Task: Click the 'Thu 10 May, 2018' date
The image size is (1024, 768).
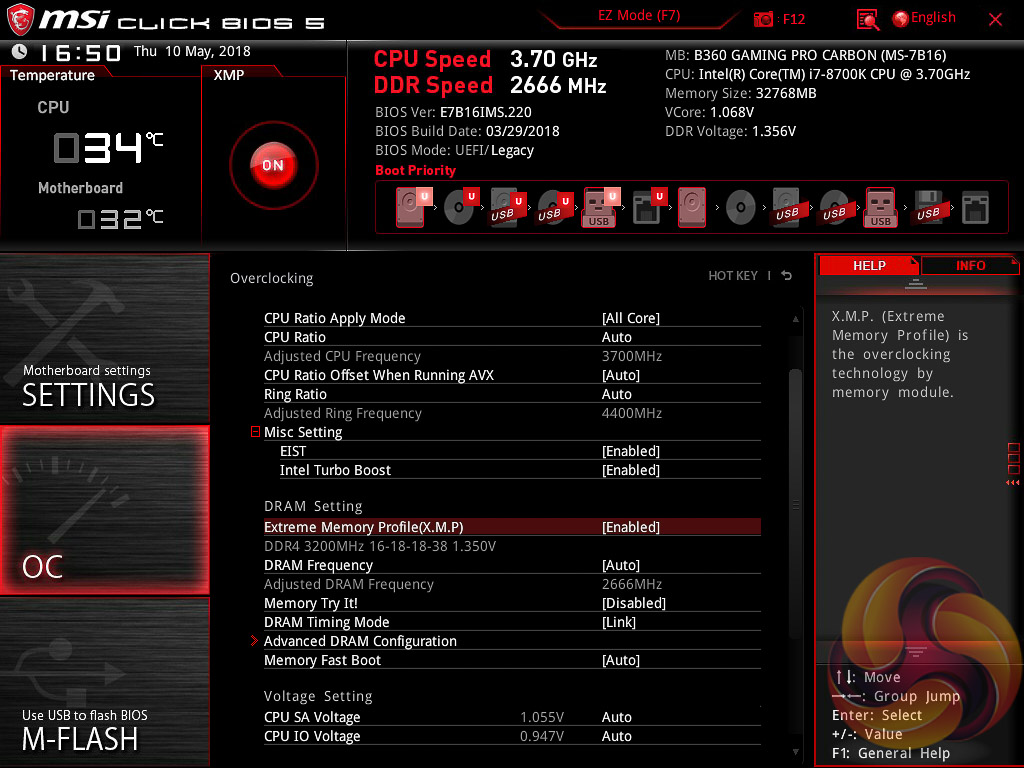Action: 192,51
